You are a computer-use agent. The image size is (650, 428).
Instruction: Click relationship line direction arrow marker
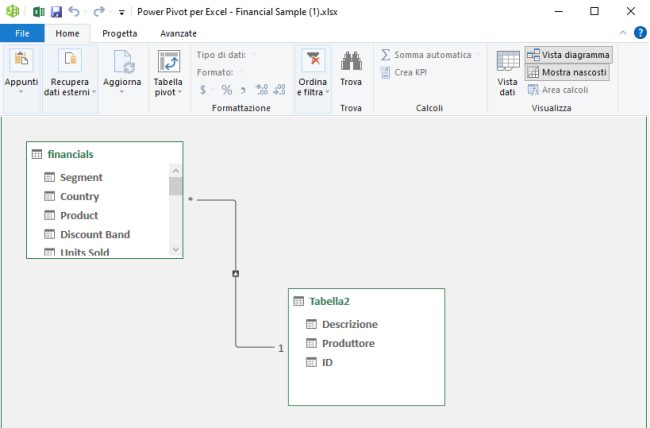(x=235, y=273)
